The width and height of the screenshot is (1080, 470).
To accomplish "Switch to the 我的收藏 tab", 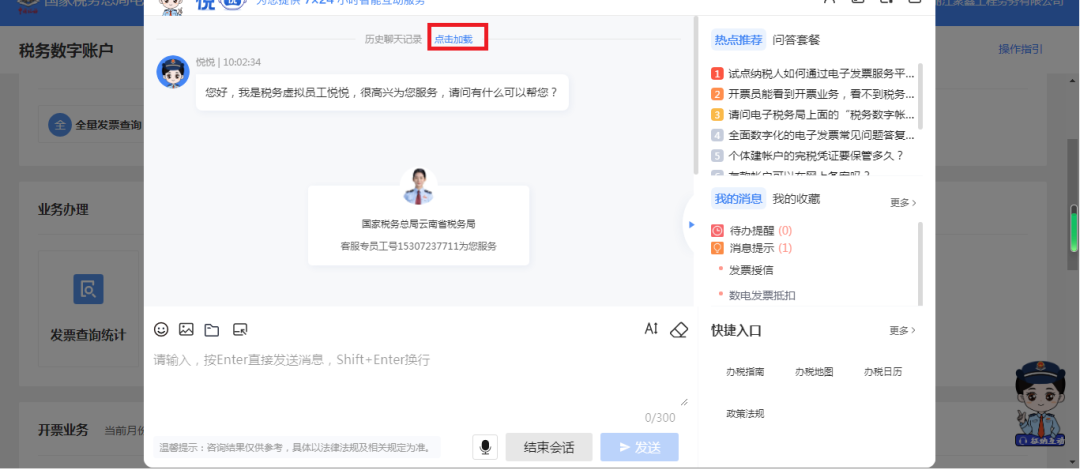I will tap(796, 199).
